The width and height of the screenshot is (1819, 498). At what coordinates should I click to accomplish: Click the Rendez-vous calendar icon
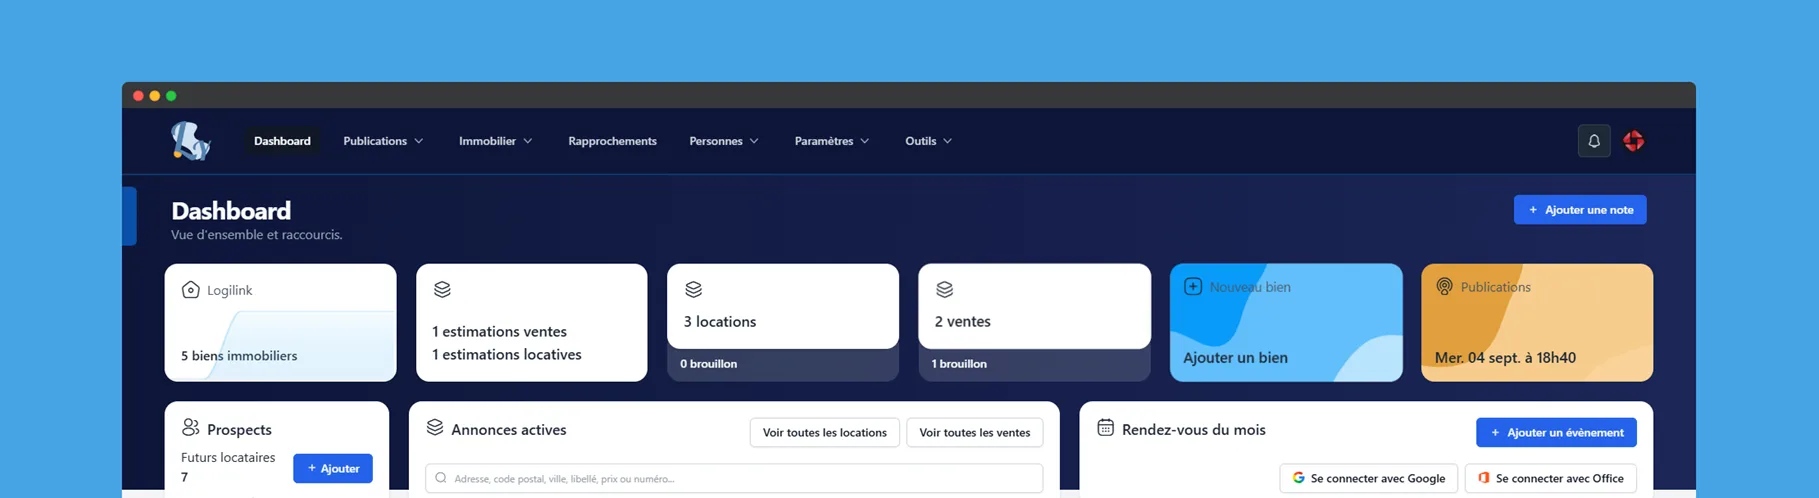coord(1105,427)
